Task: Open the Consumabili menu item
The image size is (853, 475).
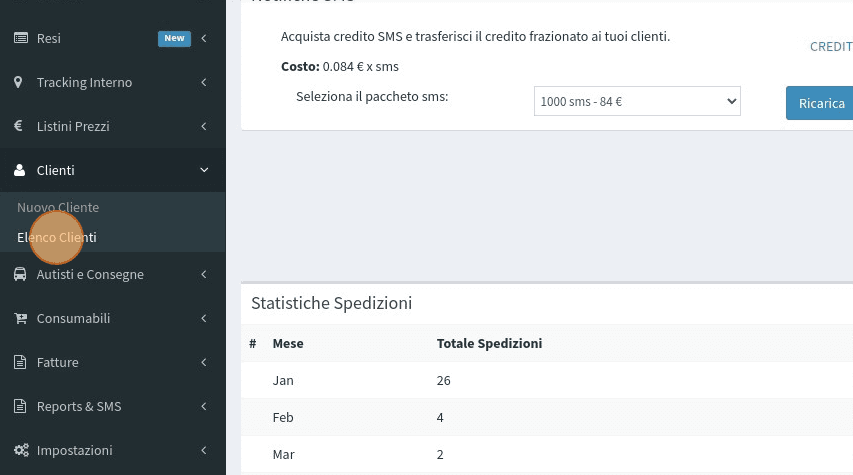Action: coord(113,318)
